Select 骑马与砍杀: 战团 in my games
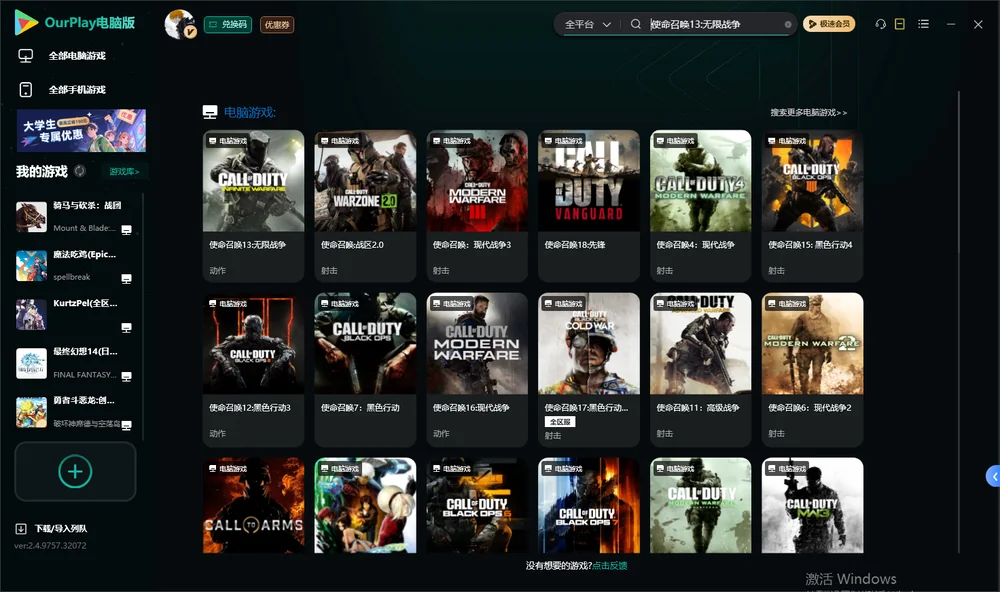1000x592 pixels. [75, 216]
